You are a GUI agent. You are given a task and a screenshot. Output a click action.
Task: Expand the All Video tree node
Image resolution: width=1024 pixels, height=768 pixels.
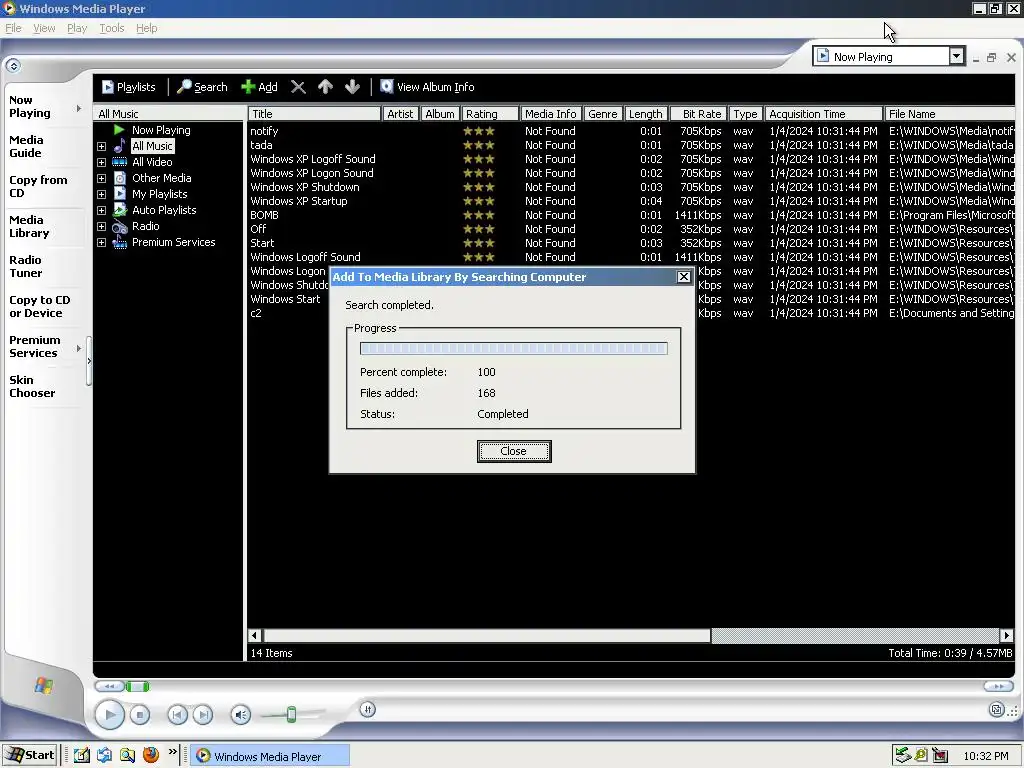101,162
